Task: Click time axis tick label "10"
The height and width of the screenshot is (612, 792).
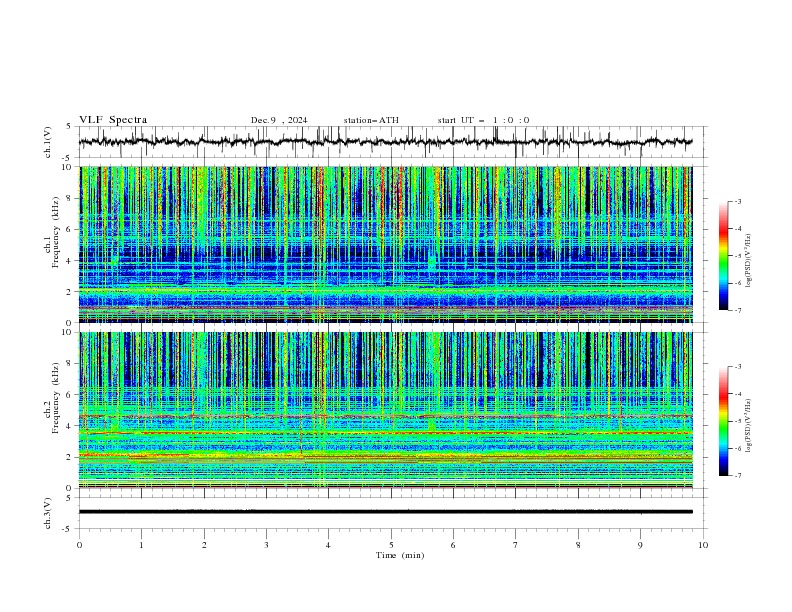Action: tap(703, 545)
